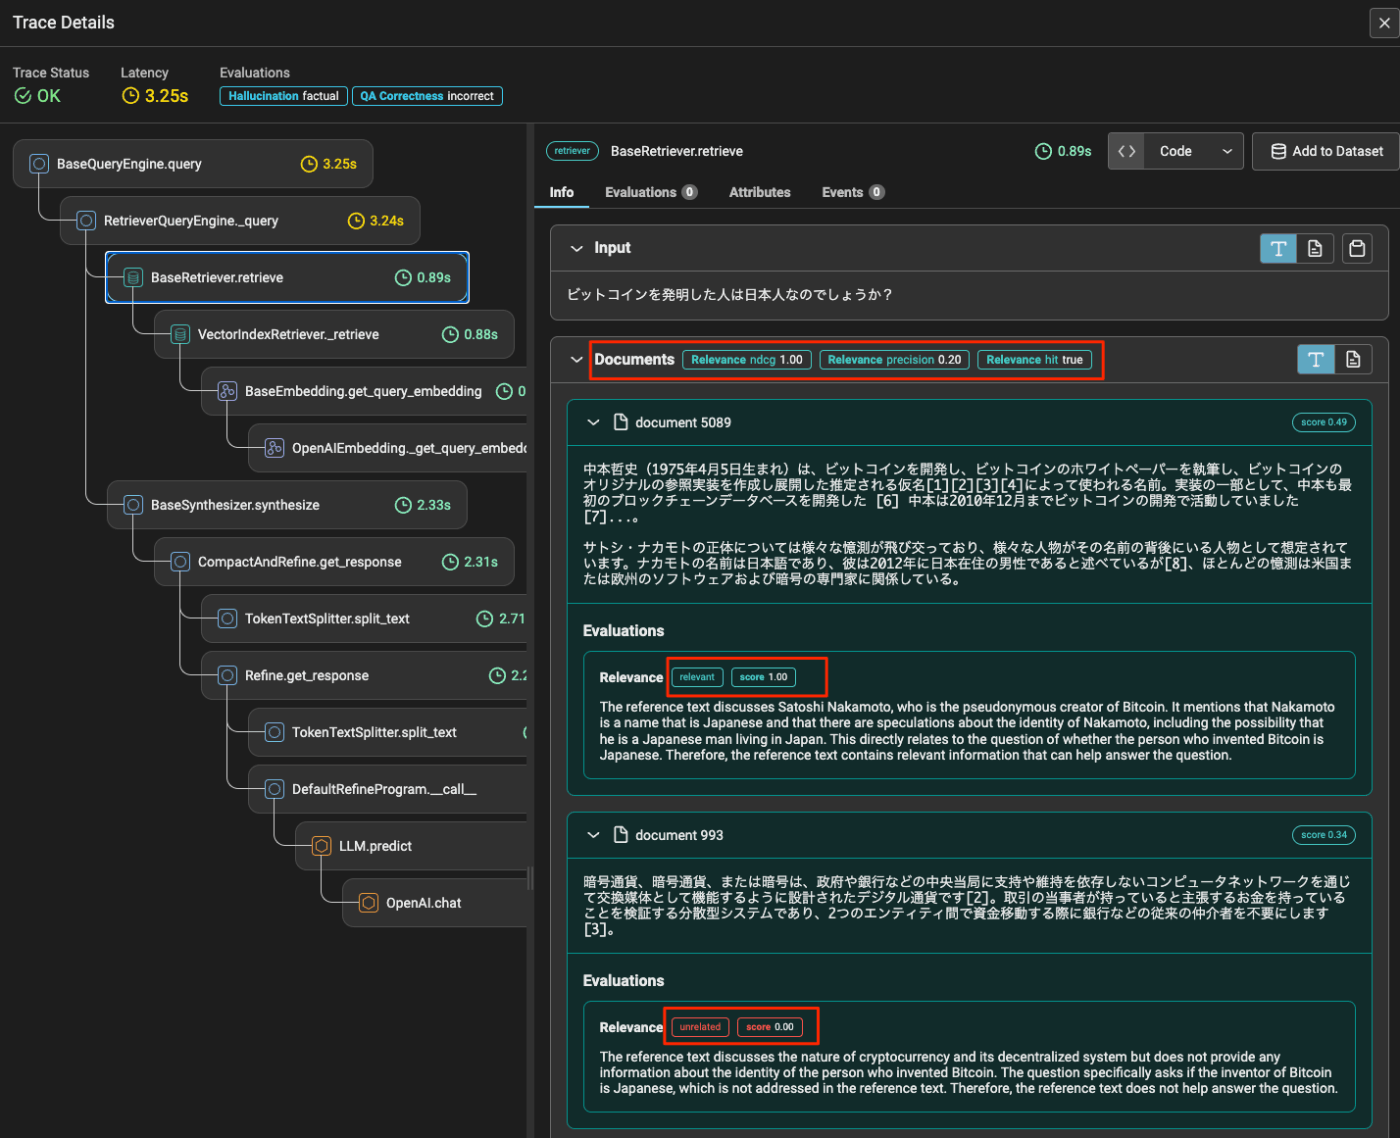Click the LLM.predict LLM icon
The width and height of the screenshot is (1400, 1138).
click(321, 847)
